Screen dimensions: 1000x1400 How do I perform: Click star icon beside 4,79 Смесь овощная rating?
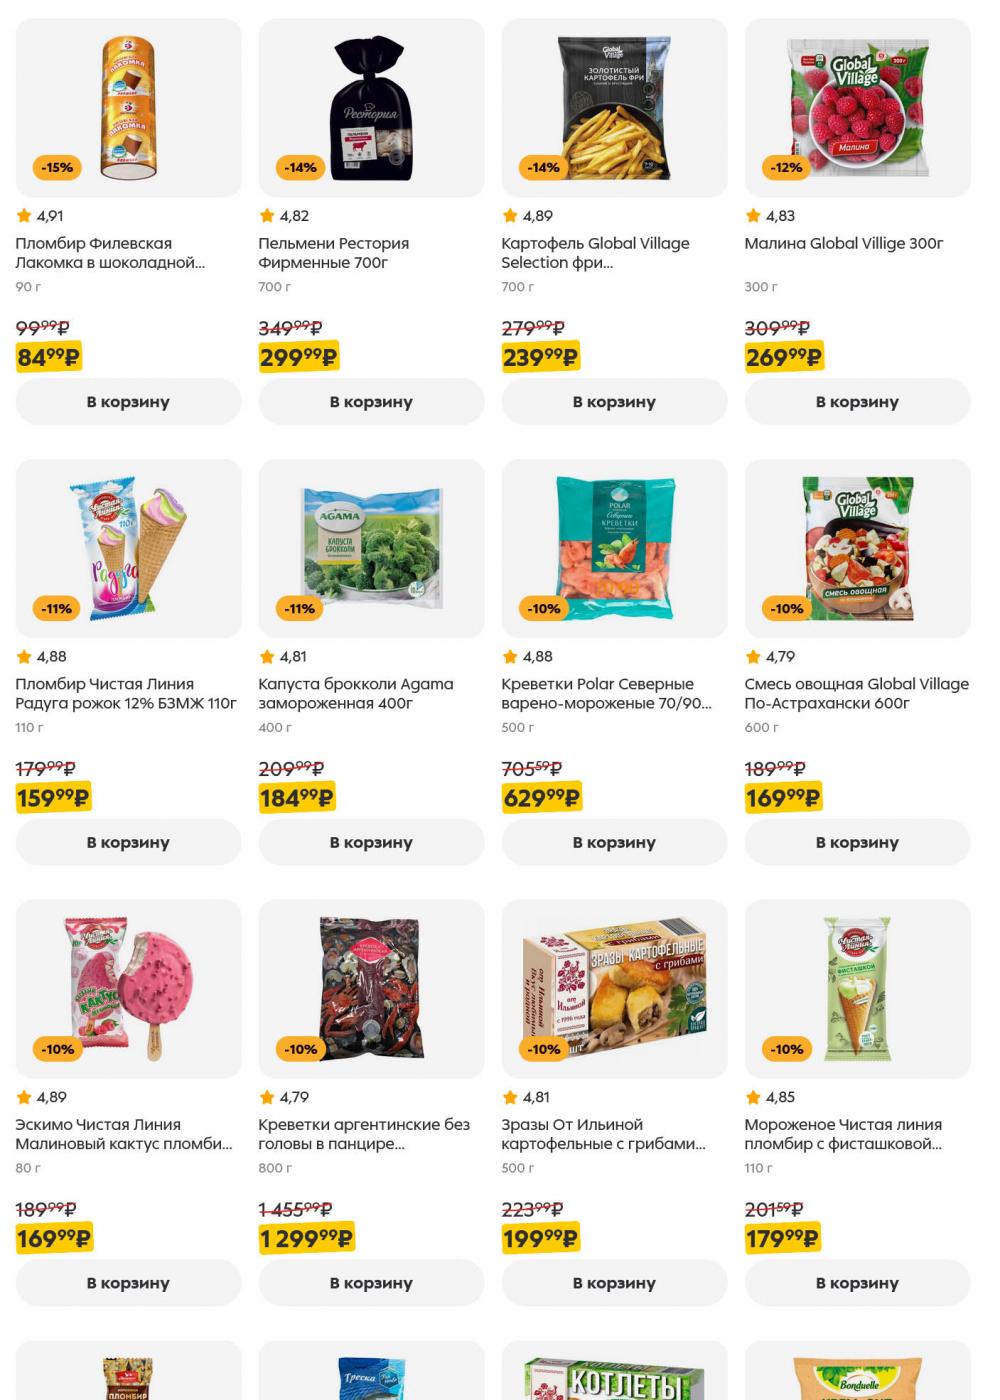point(753,656)
